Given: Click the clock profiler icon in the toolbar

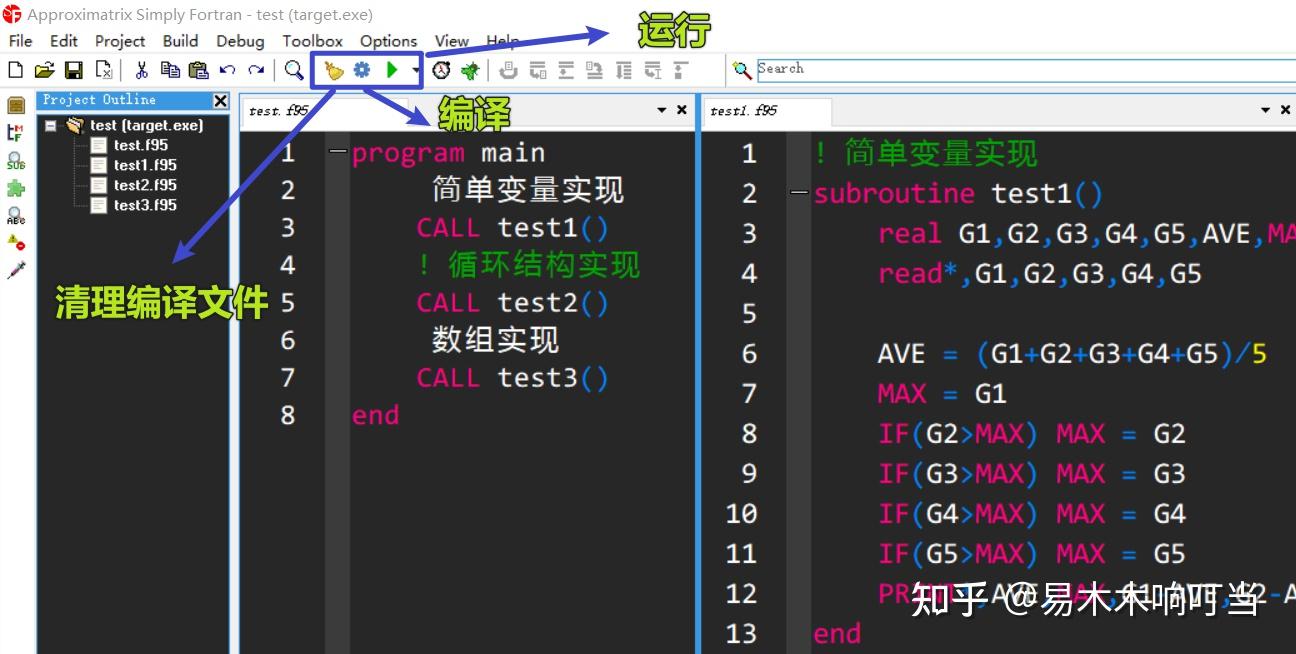Looking at the screenshot, I should pos(441,70).
